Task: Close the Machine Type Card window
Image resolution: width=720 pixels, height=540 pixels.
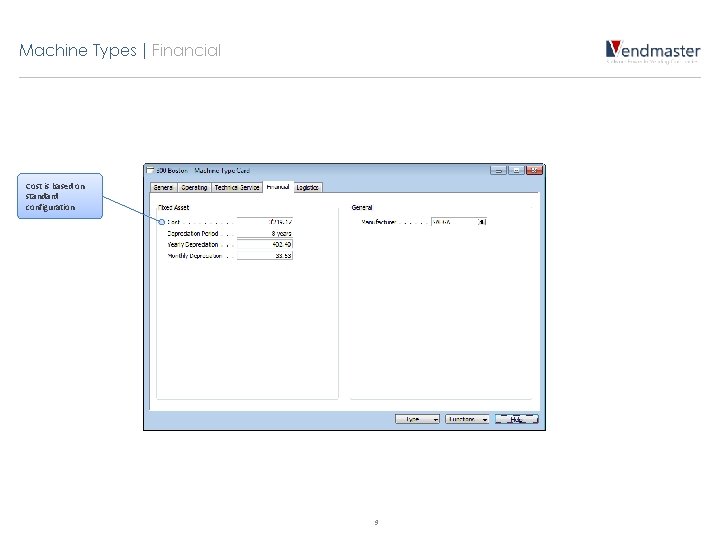Action: click(534, 170)
